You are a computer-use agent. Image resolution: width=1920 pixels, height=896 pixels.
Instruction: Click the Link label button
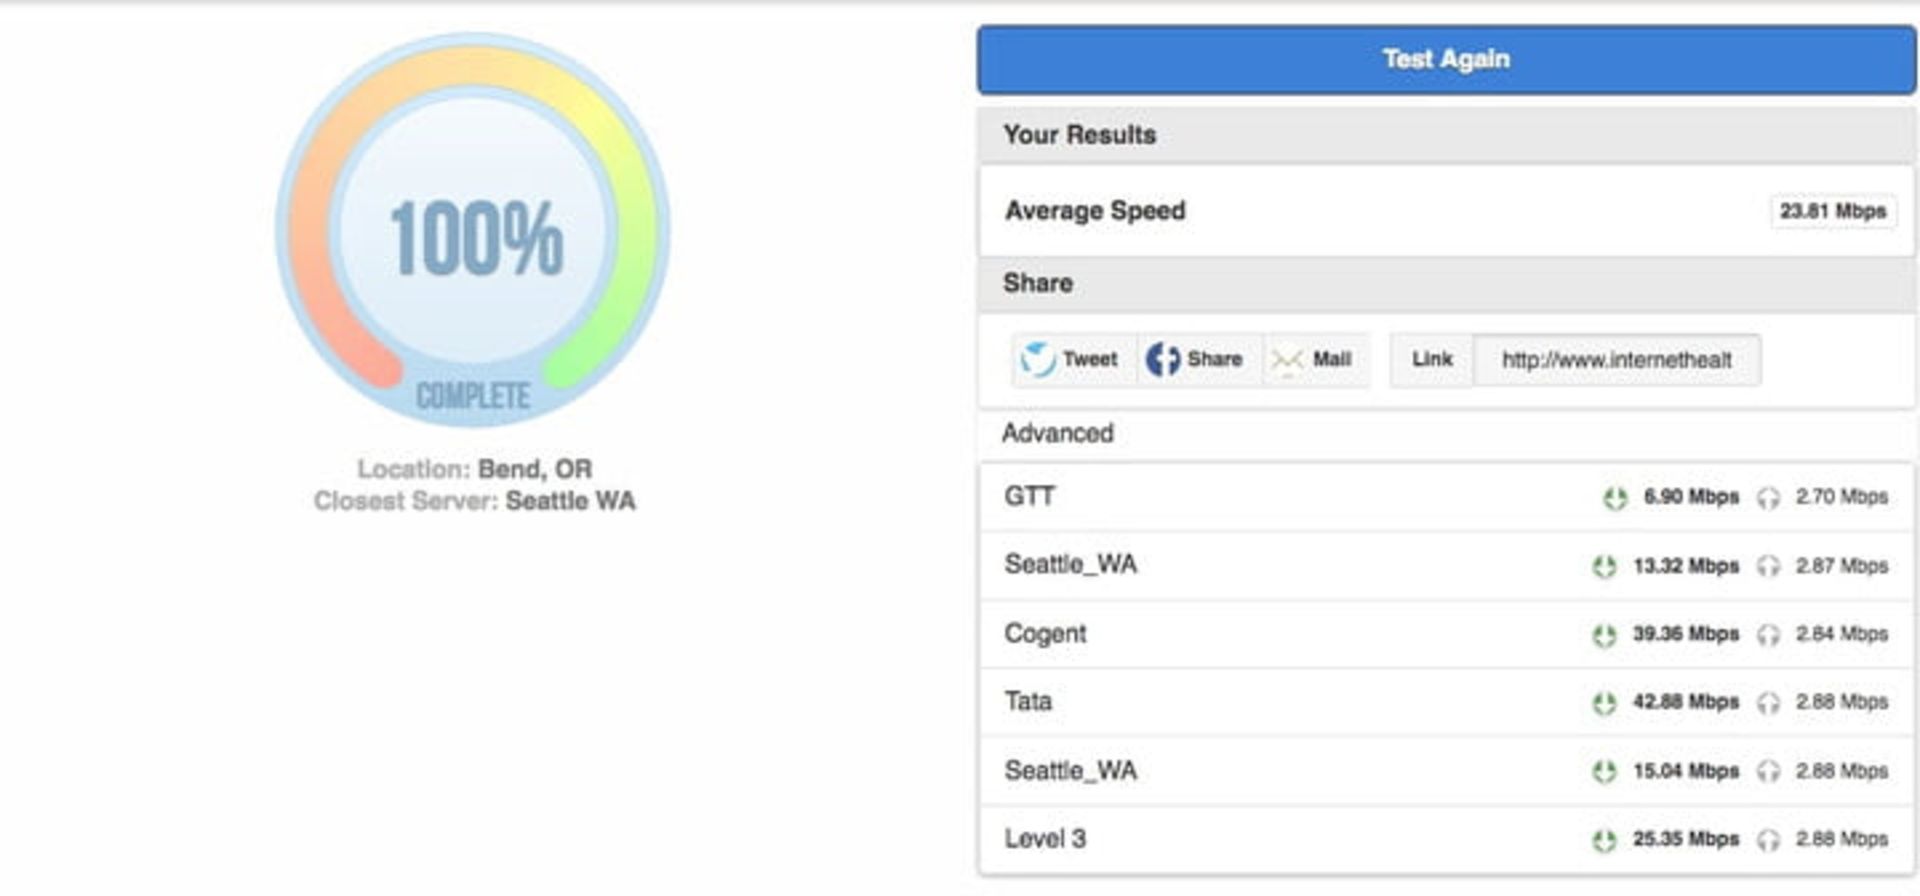(x=1432, y=360)
